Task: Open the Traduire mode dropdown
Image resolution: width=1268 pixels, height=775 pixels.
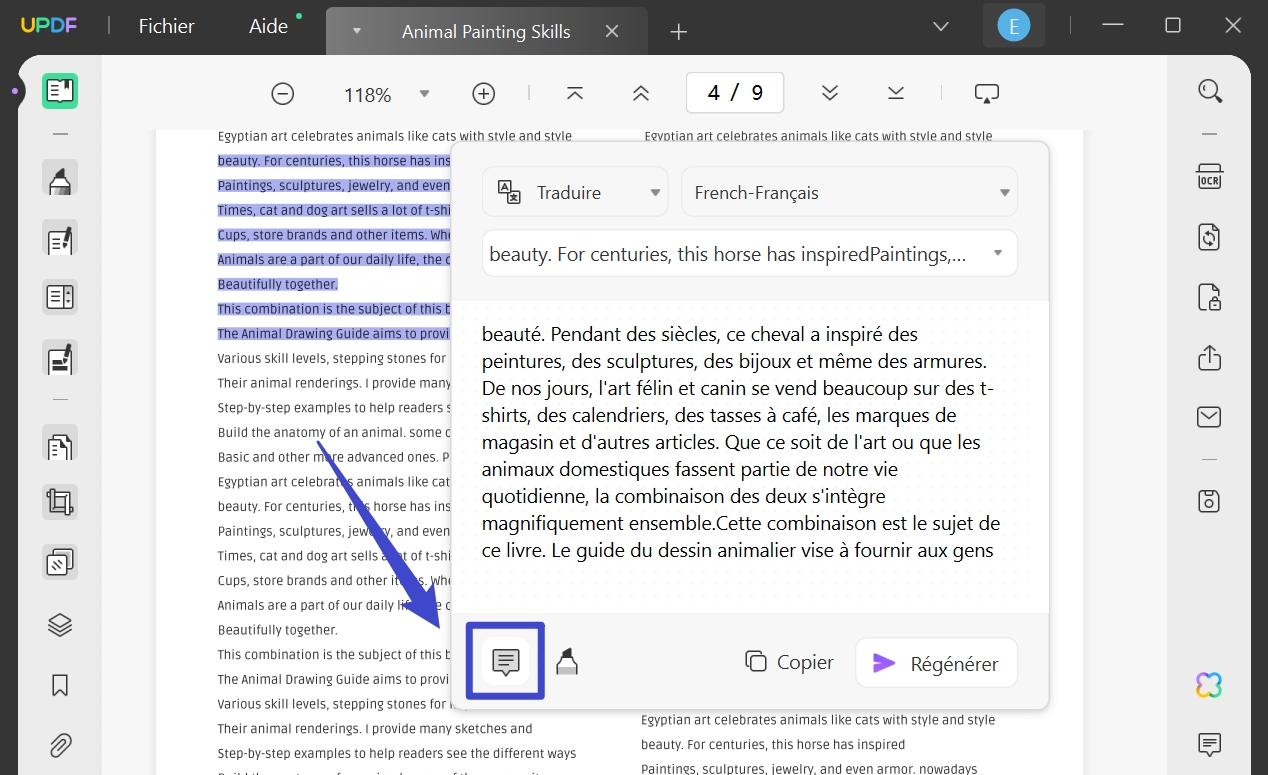Action: 575,191
